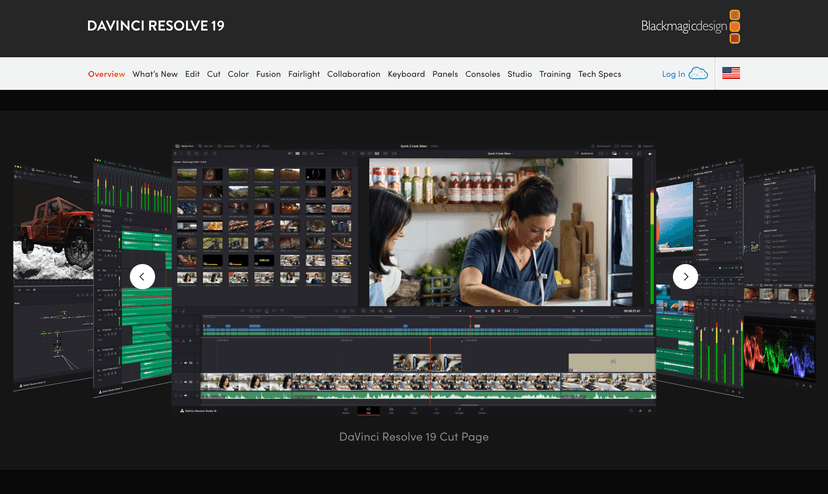Select the small overlay clip on upper track
Screen dimensions: 828x494
click(427, 362)
